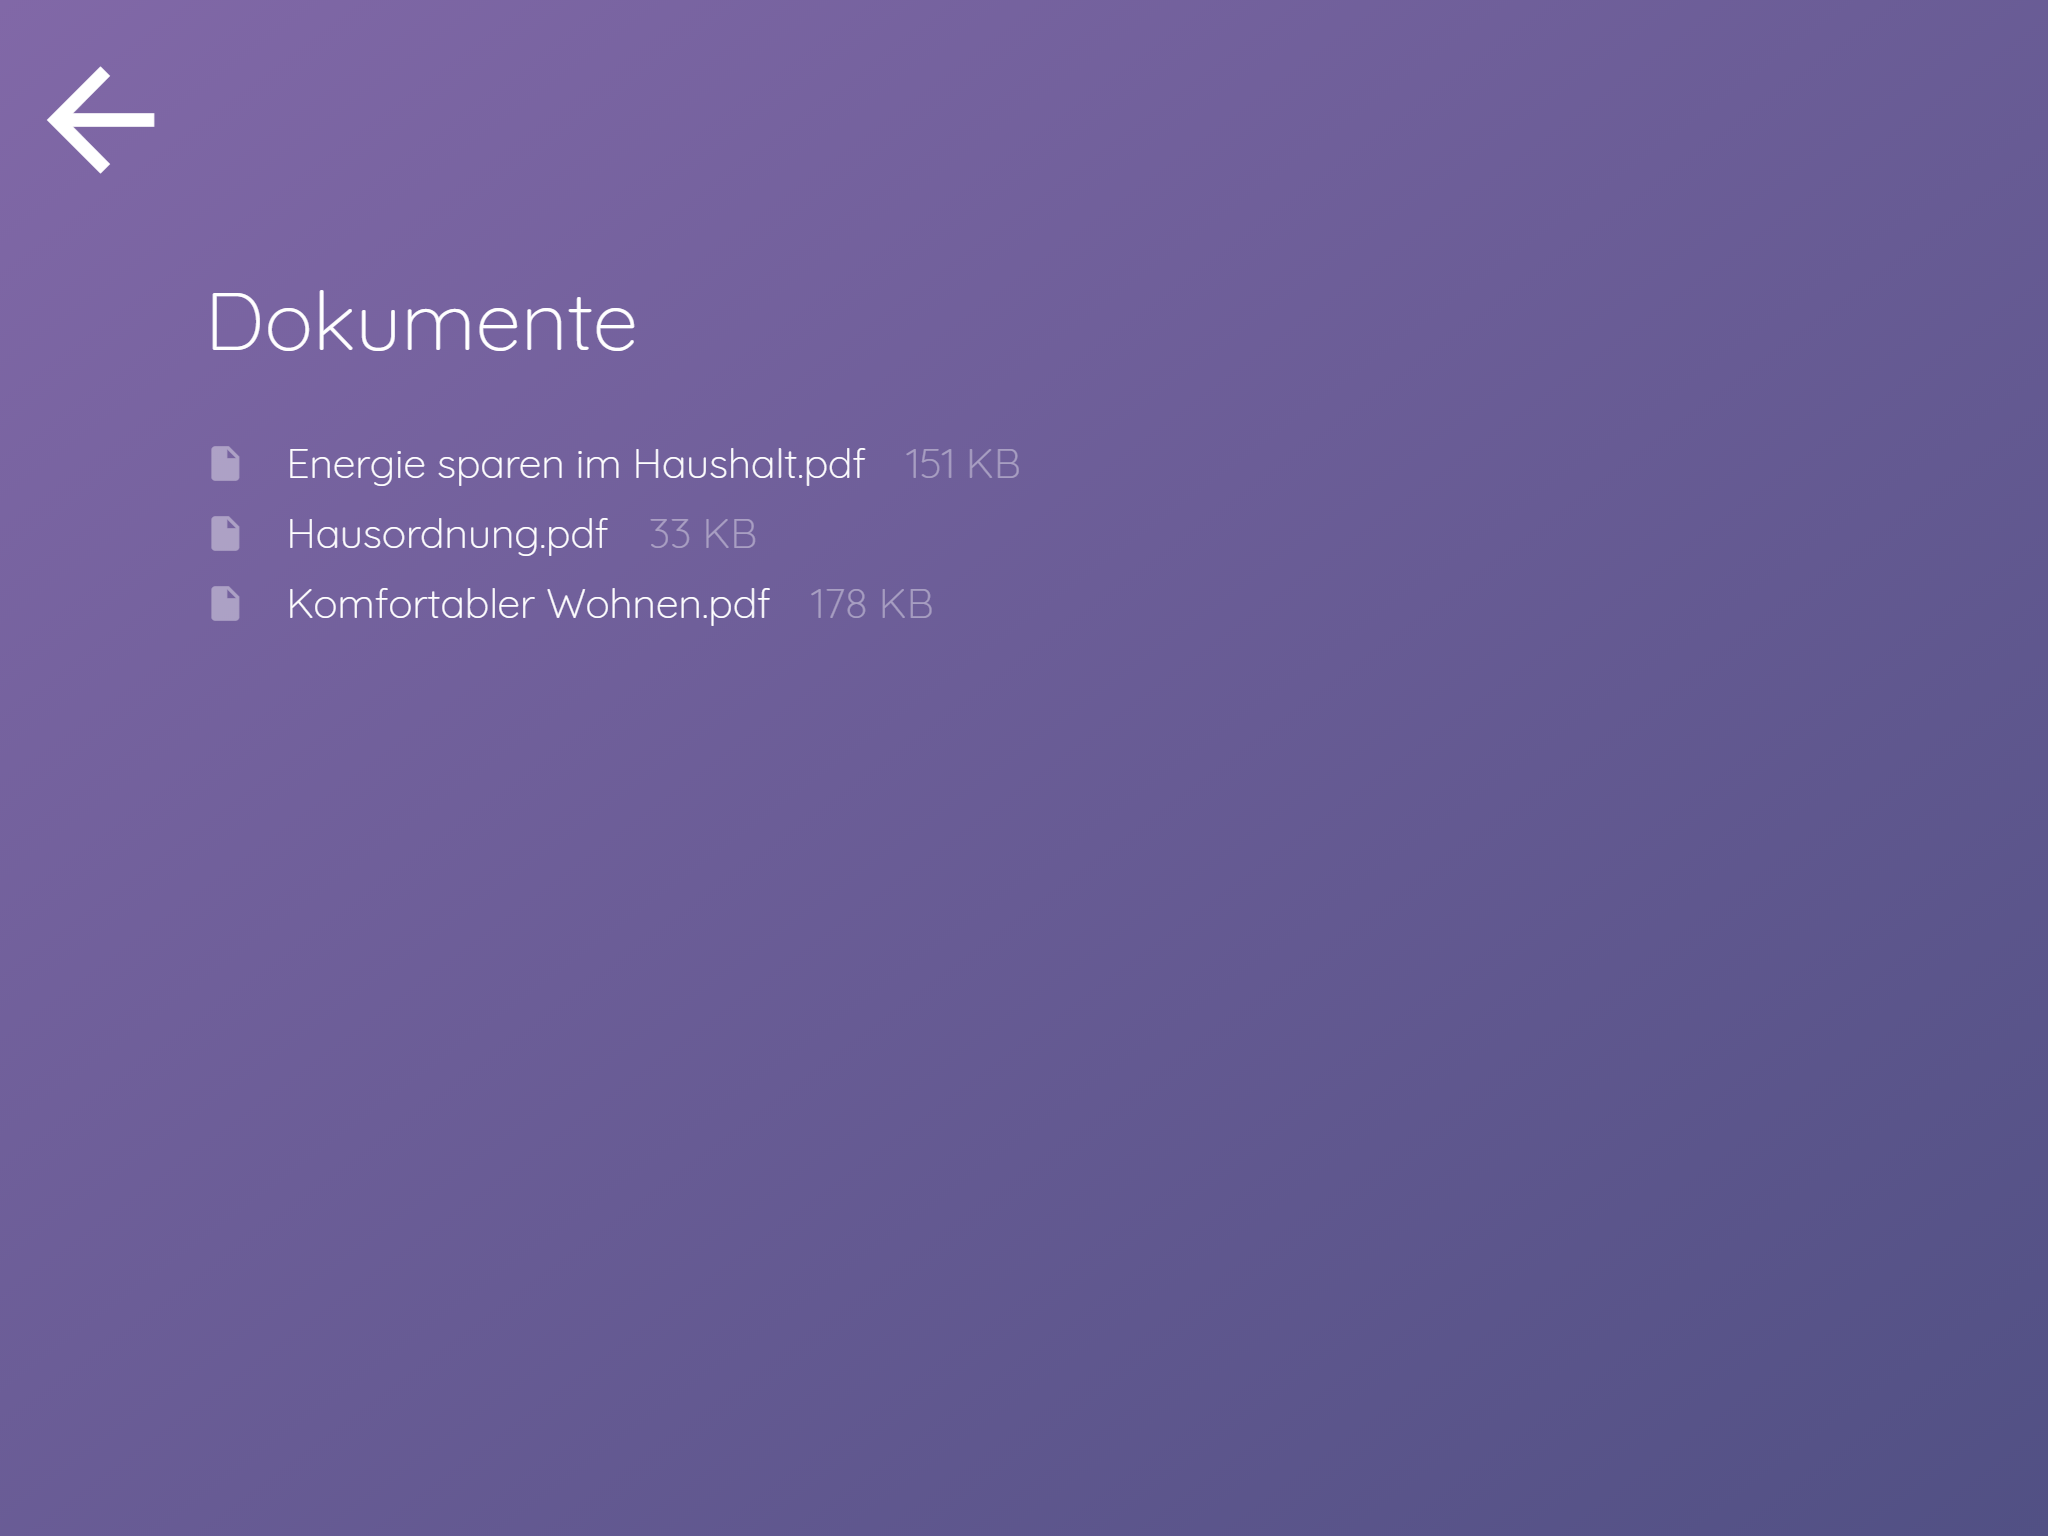Click the 178 KB file size
Viewport: 2048px width, 1536px height.
click(x=871, y=604)
